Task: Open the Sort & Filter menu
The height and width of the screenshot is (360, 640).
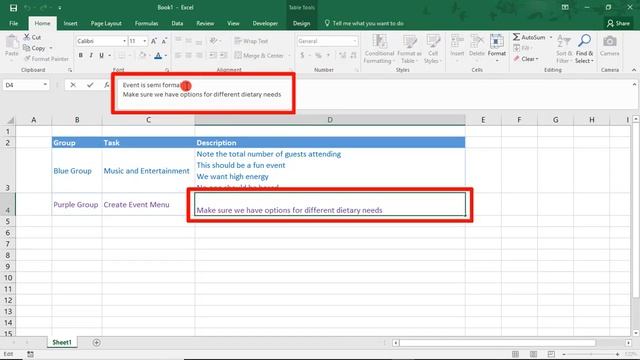Action: (x=564, y=49)
